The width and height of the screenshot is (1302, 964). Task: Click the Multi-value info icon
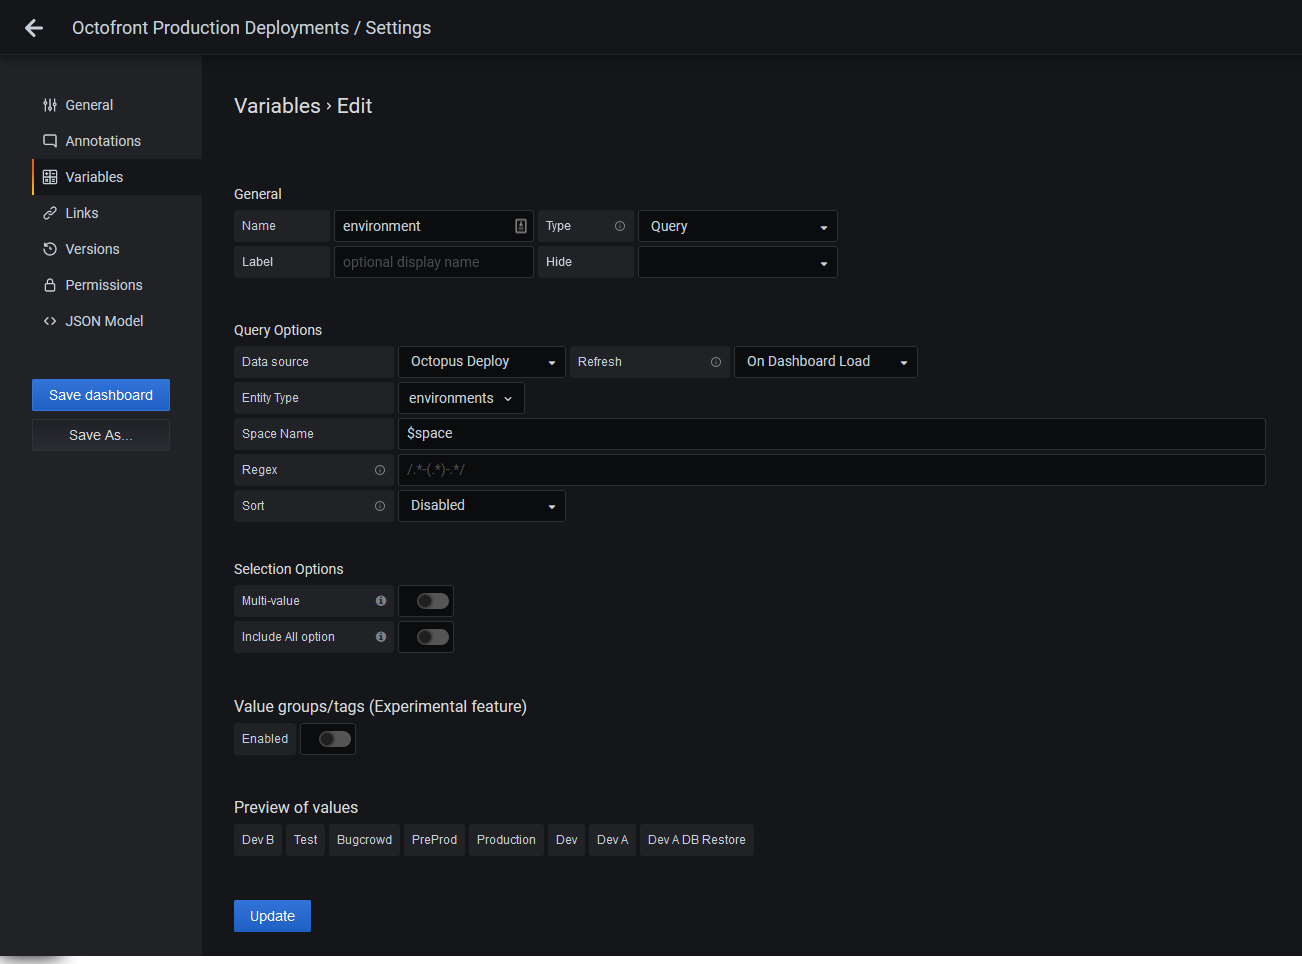[x=381, y=601]
